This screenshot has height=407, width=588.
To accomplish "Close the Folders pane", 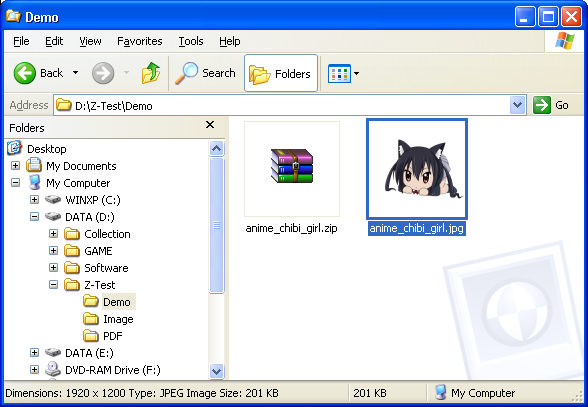I will coord(210,125).
